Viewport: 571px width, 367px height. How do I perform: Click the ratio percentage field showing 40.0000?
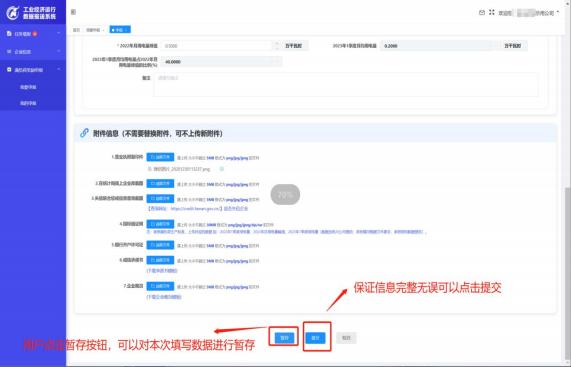click(221, 62)
